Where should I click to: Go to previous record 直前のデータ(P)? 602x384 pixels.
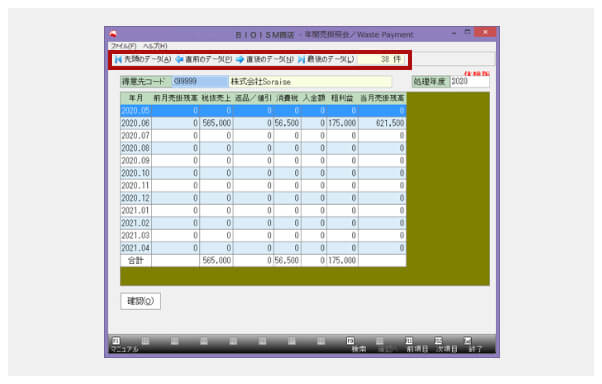(x=204, y=60)
